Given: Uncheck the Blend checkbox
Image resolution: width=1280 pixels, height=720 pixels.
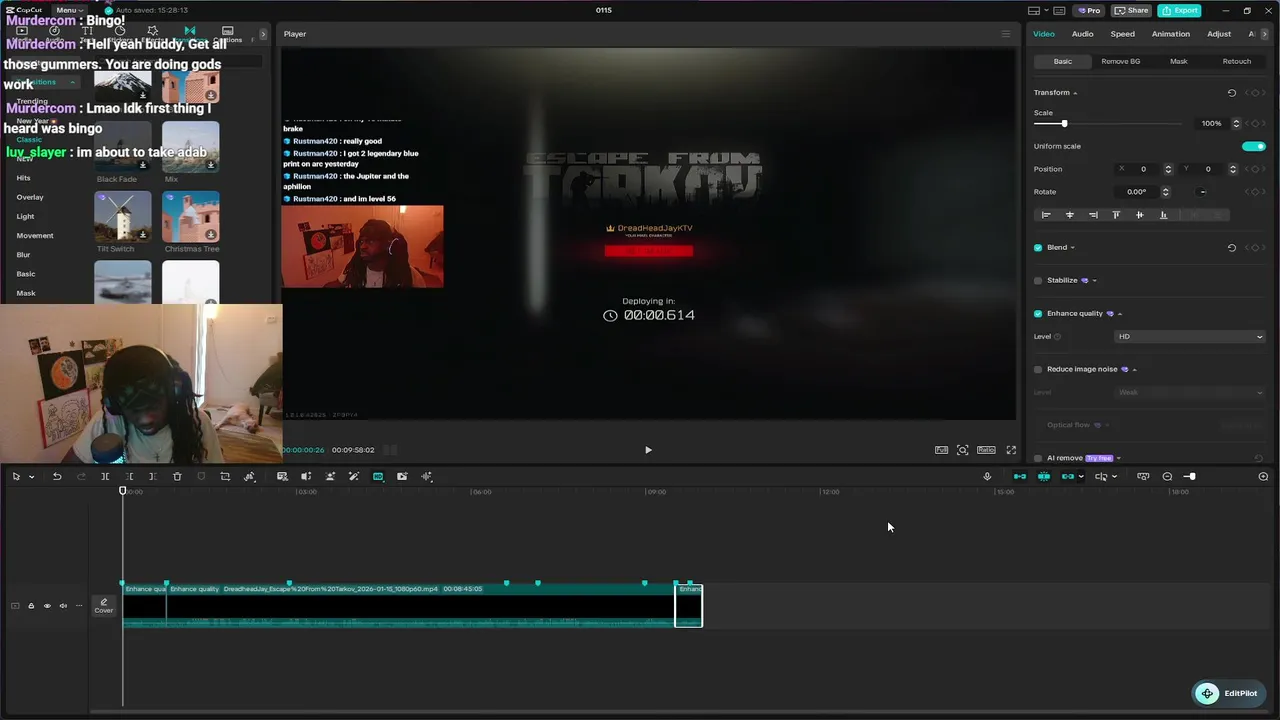Looking at the screenshot, I should pos(1038,248).
